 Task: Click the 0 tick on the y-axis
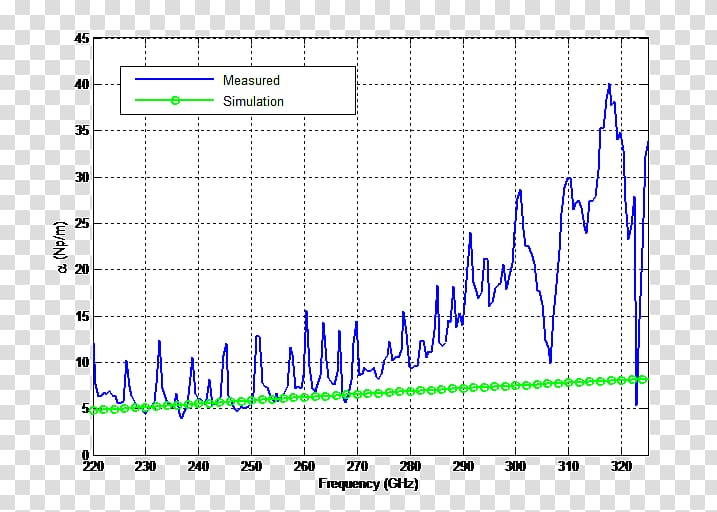point(84,455)
